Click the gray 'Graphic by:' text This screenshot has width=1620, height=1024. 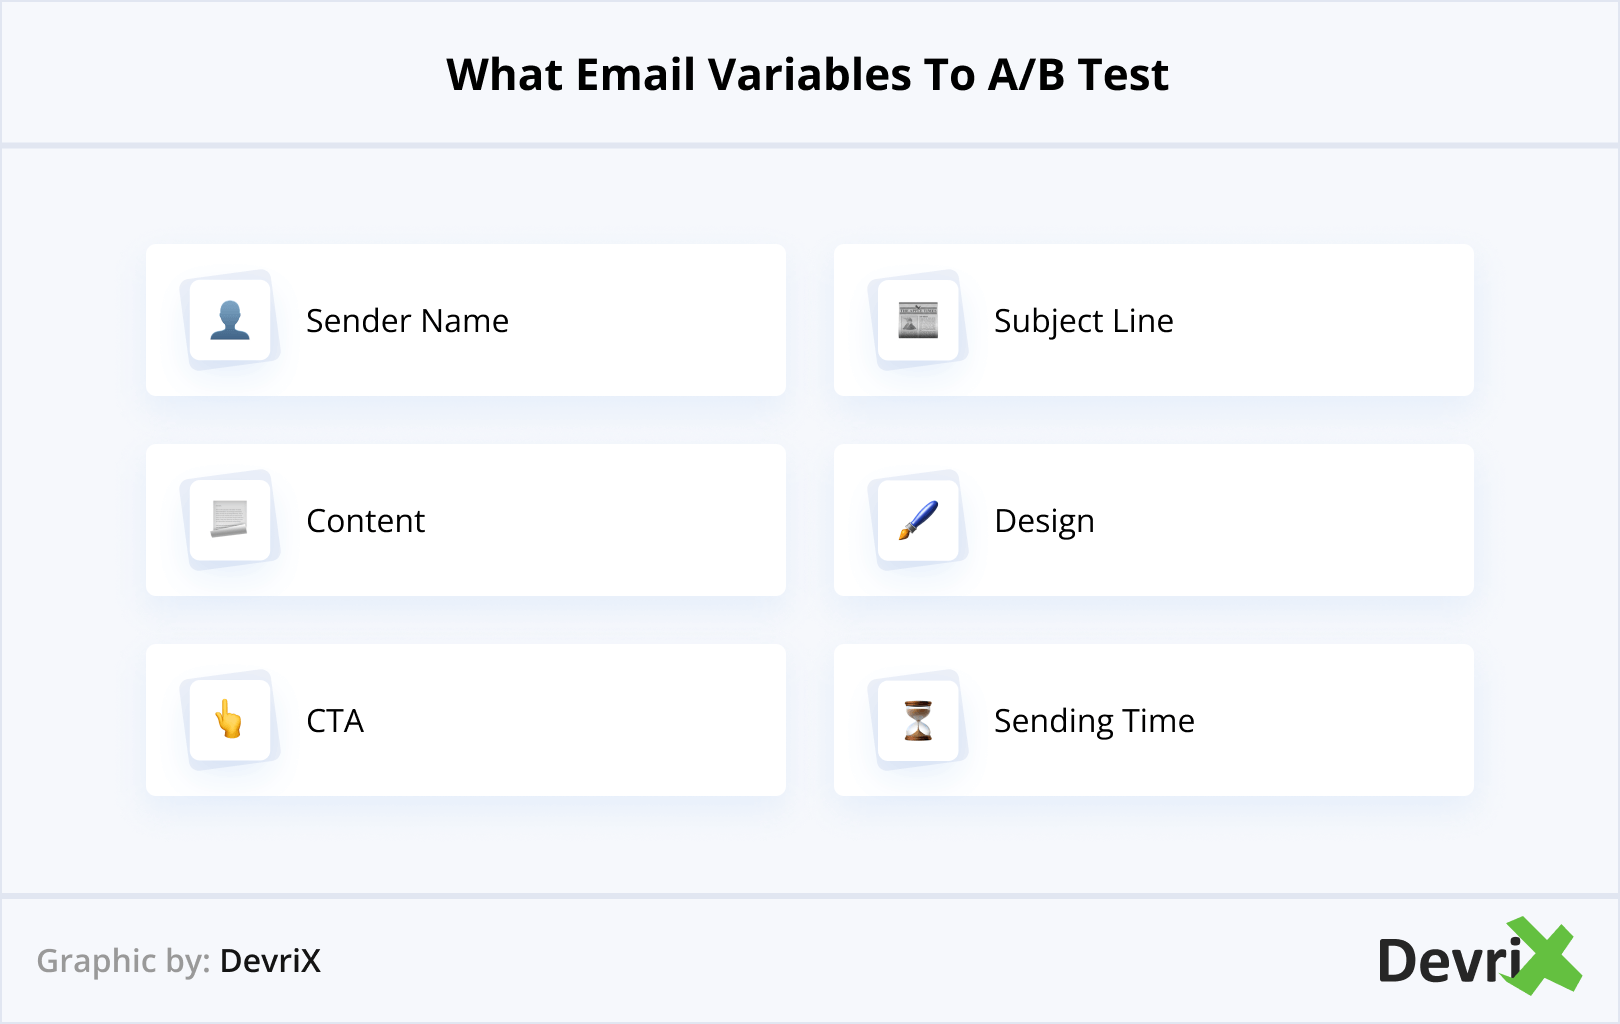123,961
